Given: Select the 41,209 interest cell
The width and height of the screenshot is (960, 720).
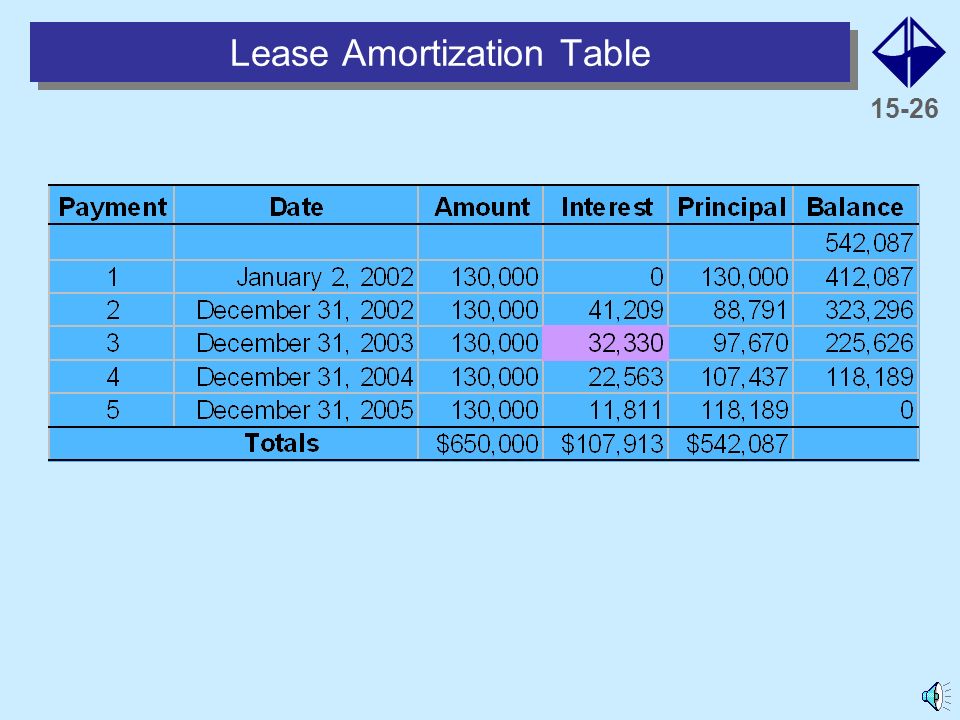Looking at the screenshot, I should pos(606,310).
